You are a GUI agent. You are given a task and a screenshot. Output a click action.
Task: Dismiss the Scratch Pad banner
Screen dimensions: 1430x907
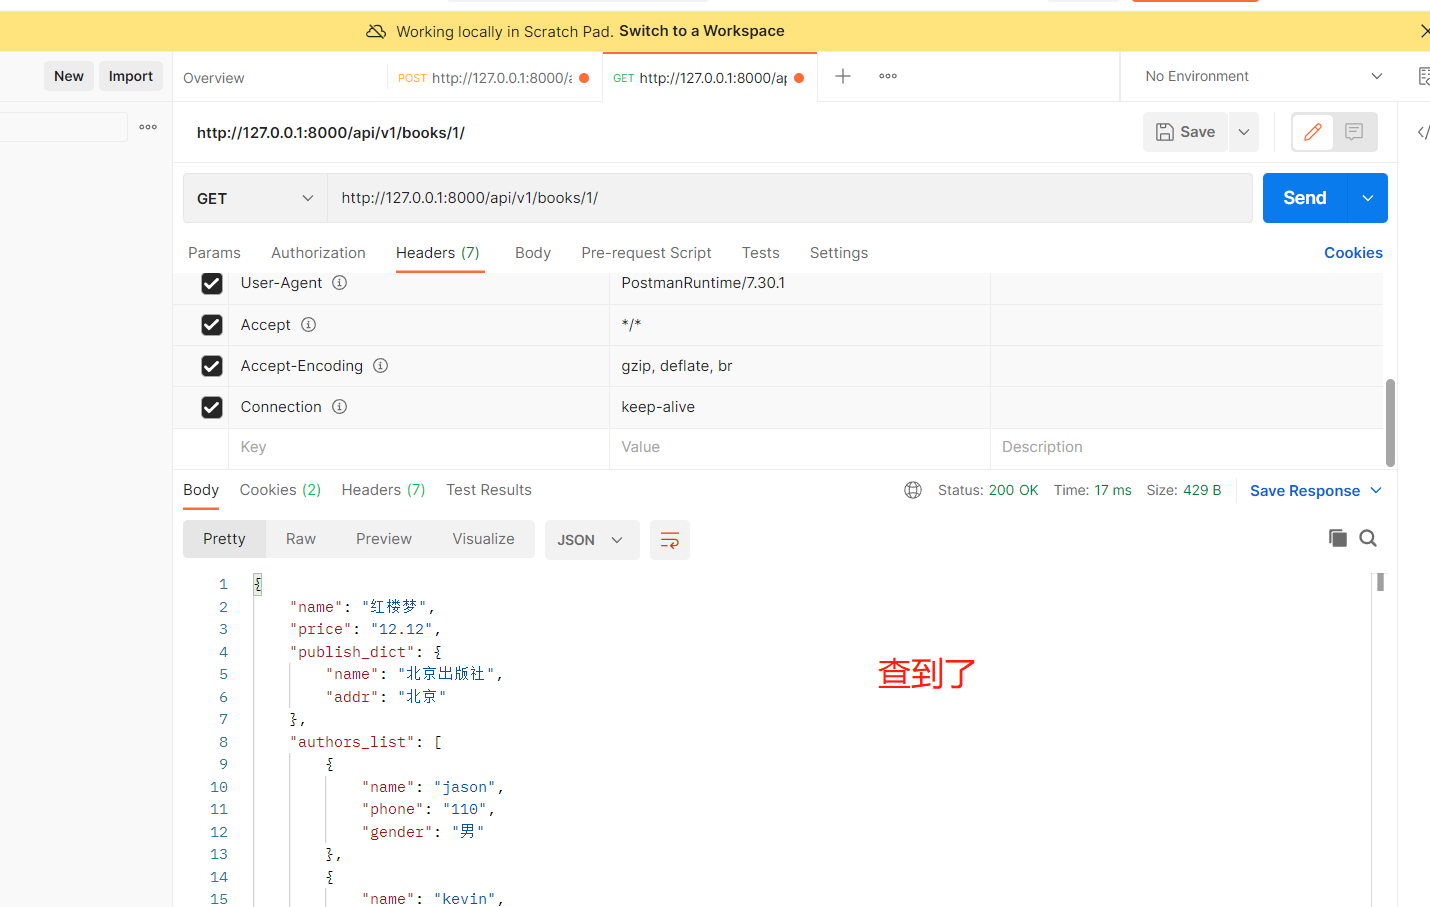[1424, 32]
